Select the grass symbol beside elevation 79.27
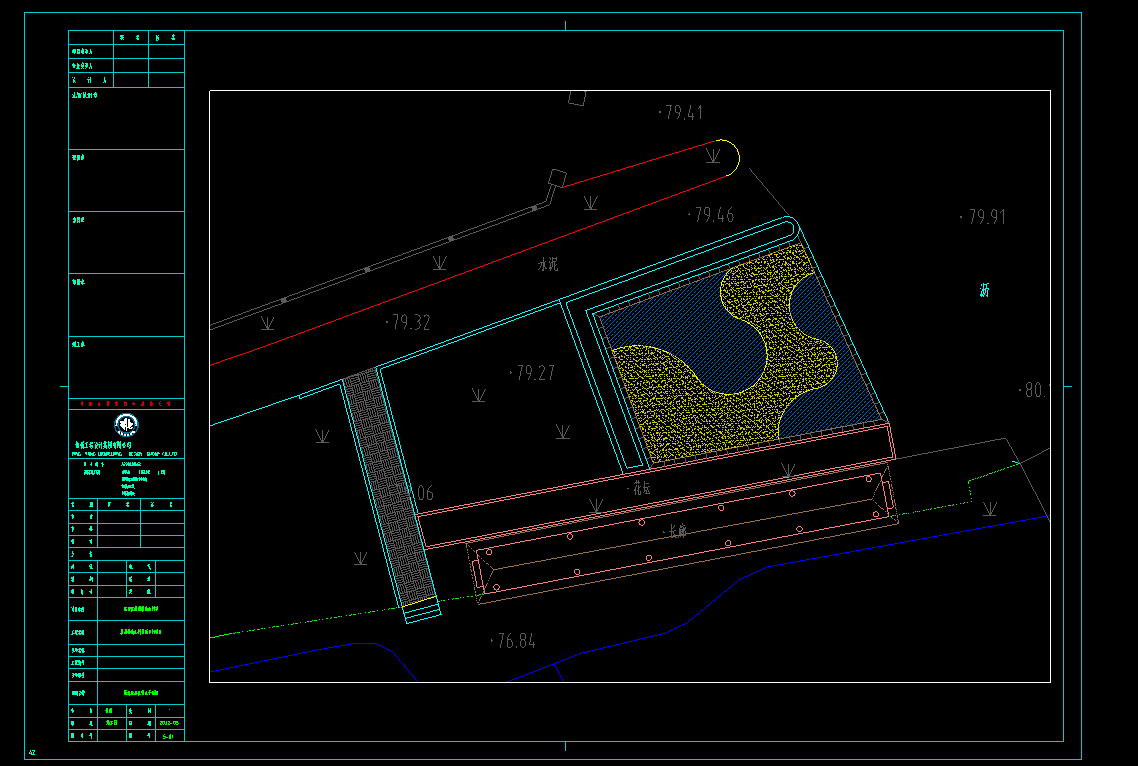 (x=479, y=396)
